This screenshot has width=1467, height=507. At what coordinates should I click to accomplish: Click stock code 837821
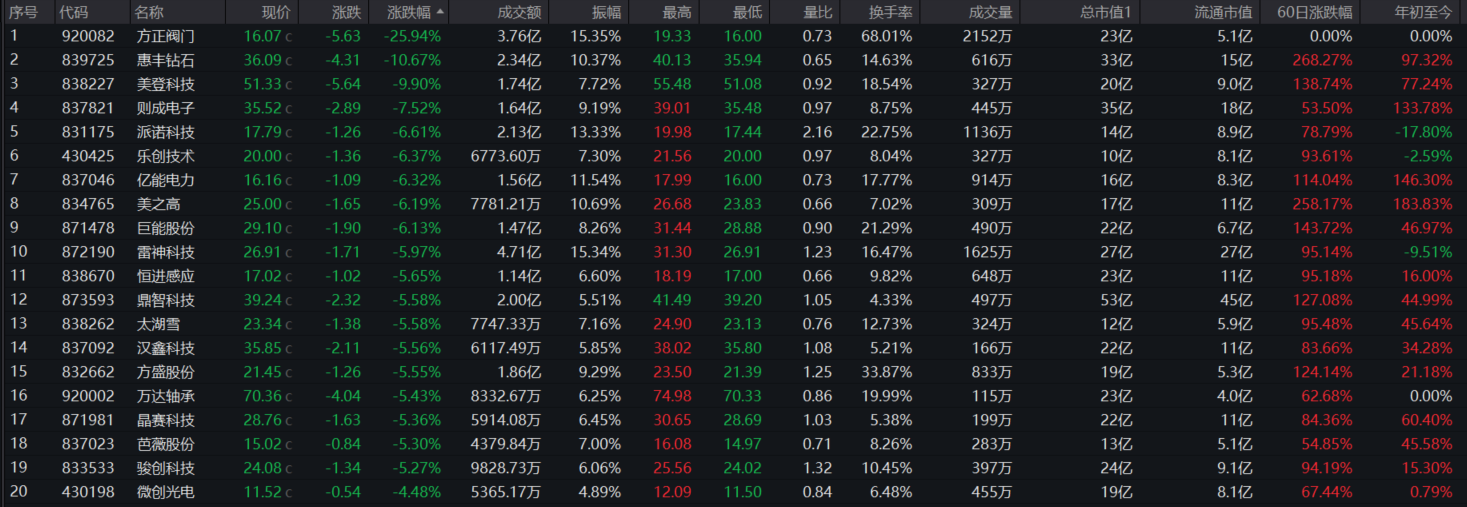88,108
